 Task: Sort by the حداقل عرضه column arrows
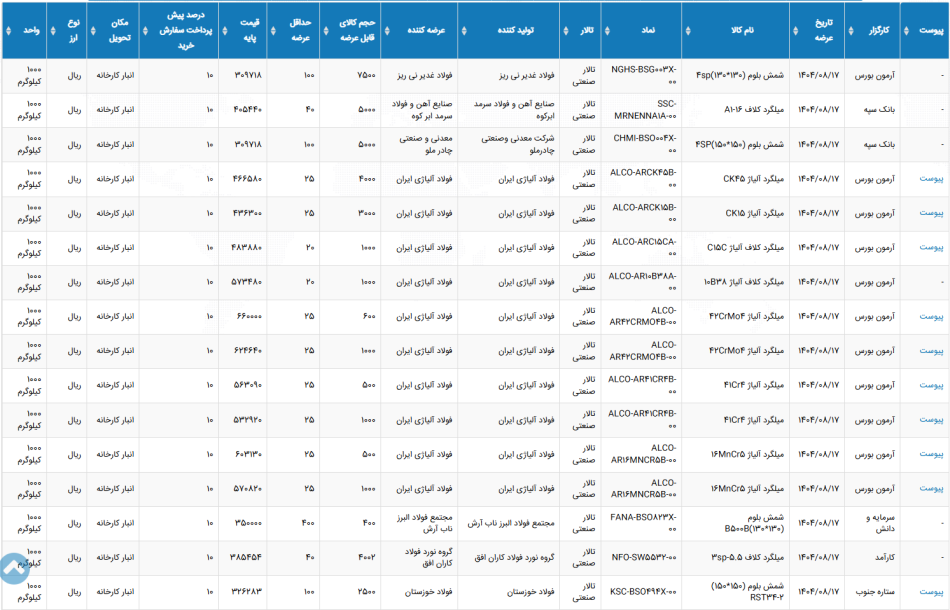click(x=273, y=30)
